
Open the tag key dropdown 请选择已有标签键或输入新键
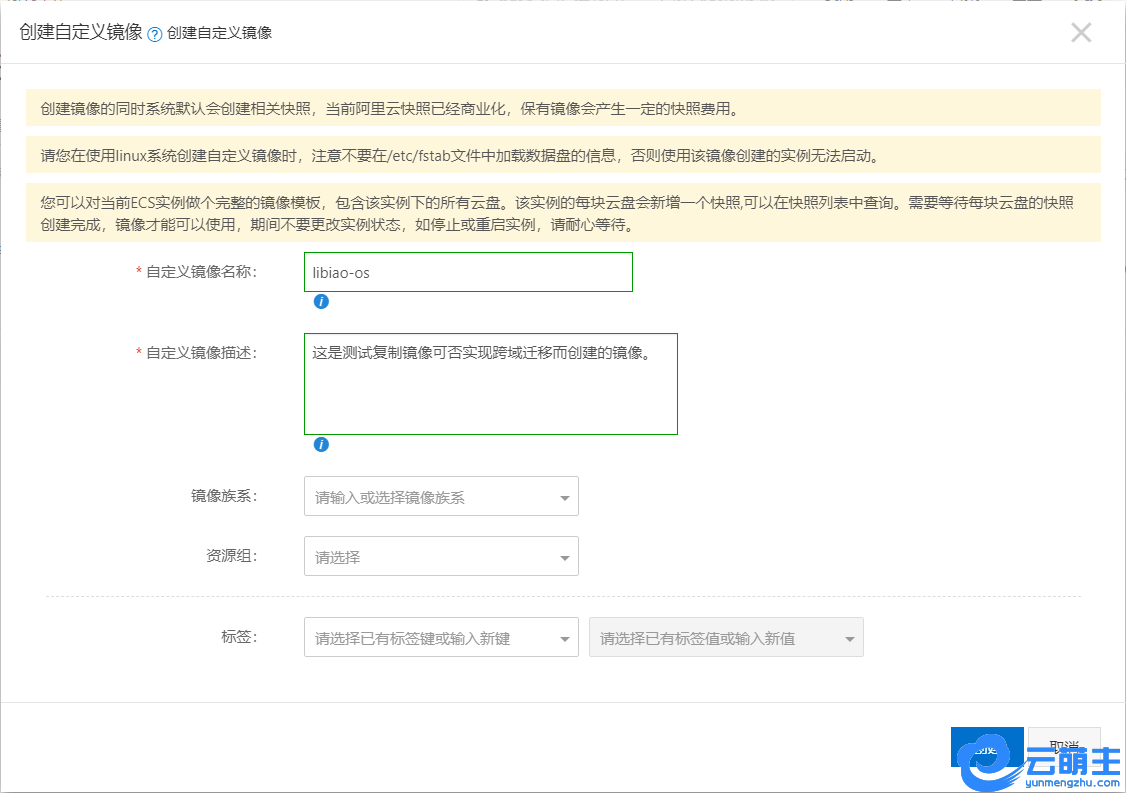441,638
